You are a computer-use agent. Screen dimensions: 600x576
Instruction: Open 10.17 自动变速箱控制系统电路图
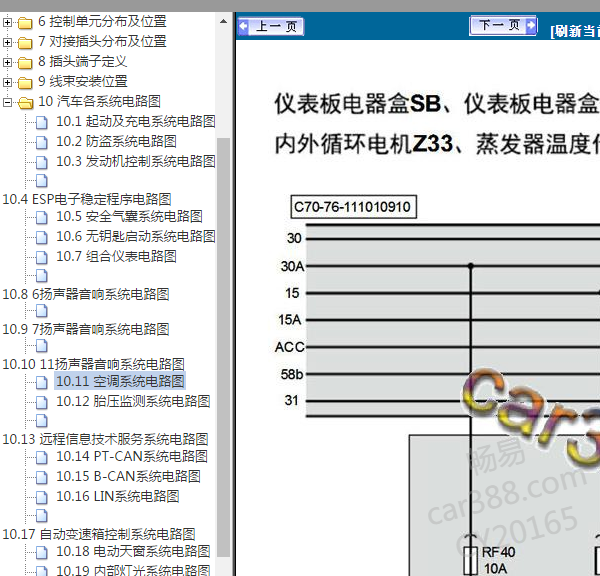99,534
